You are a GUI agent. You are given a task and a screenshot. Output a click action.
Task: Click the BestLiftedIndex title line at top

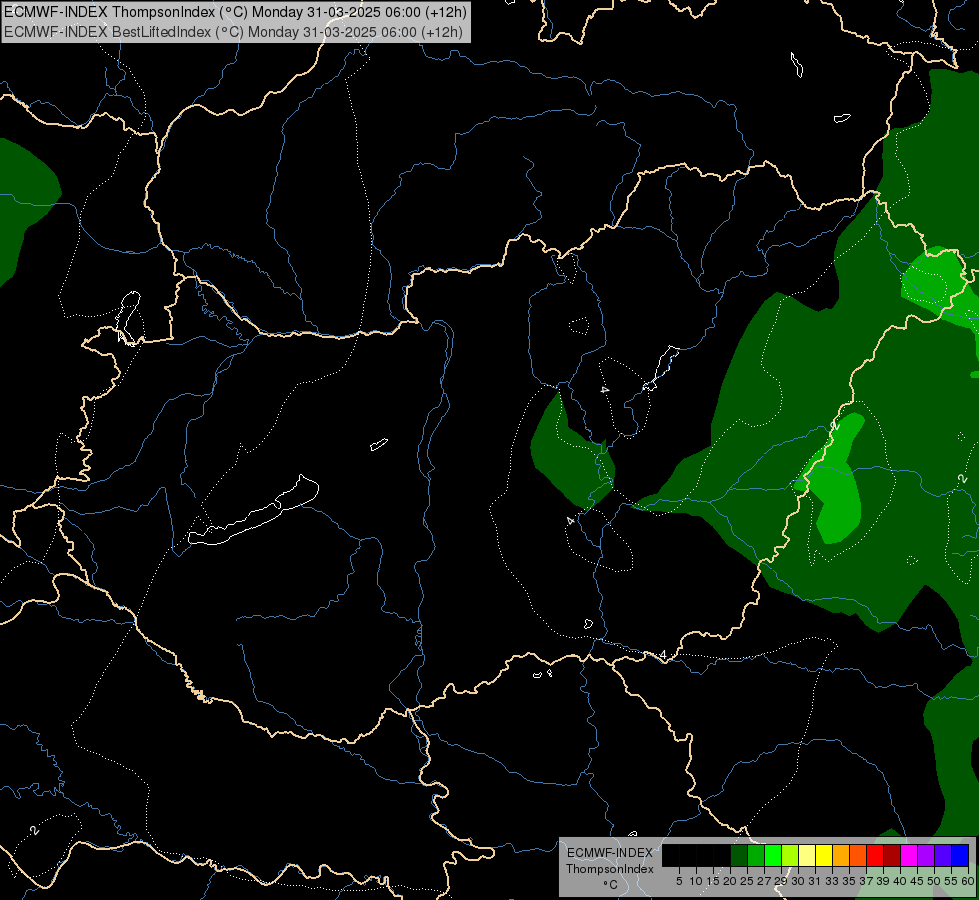pos(233,32)
